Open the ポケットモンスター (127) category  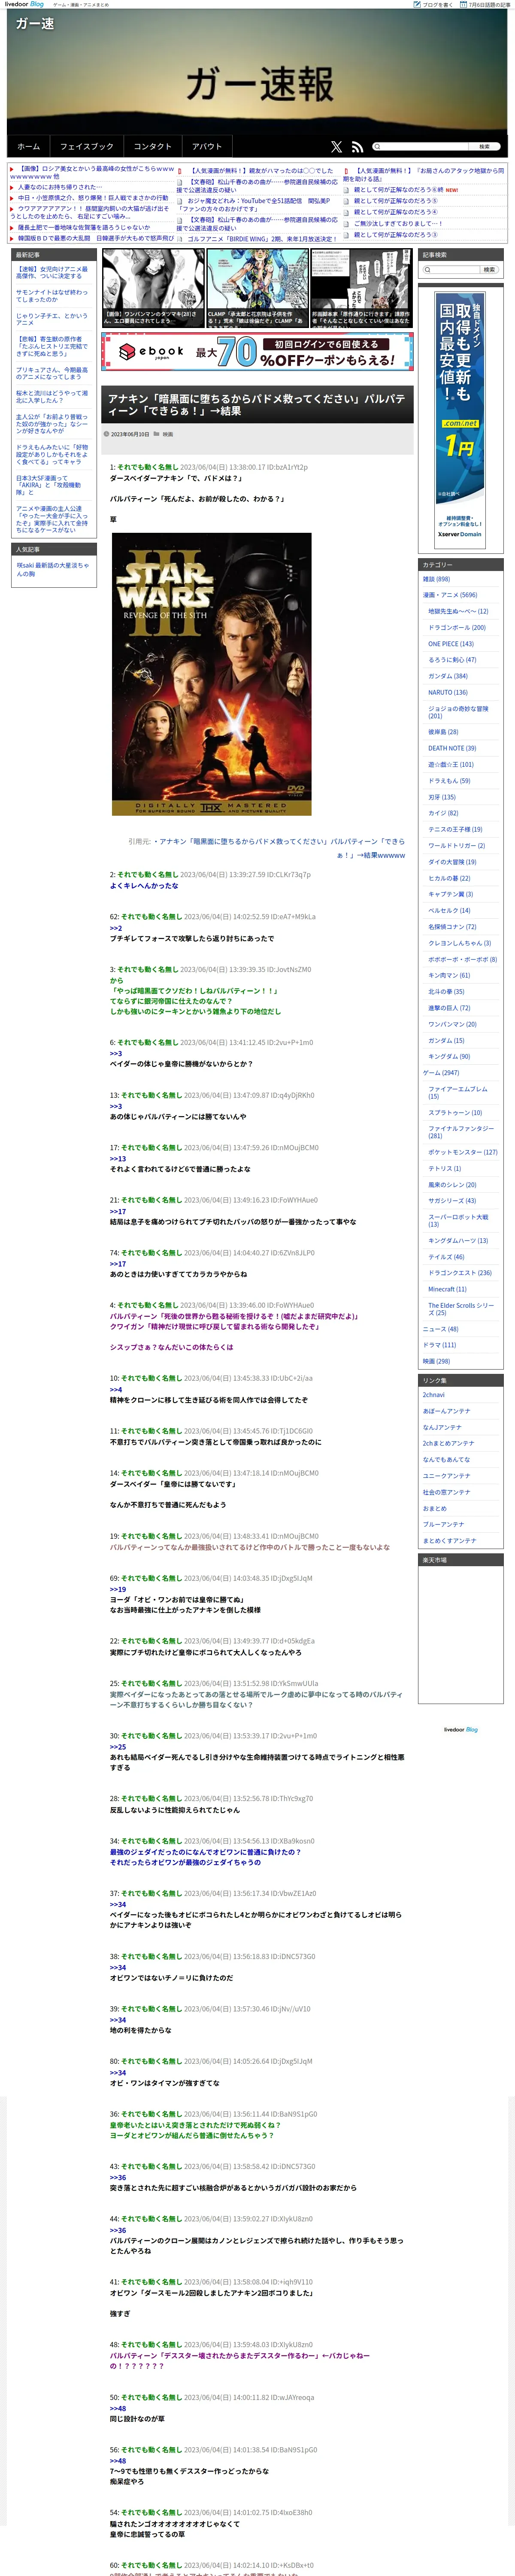coord(462,1152)
